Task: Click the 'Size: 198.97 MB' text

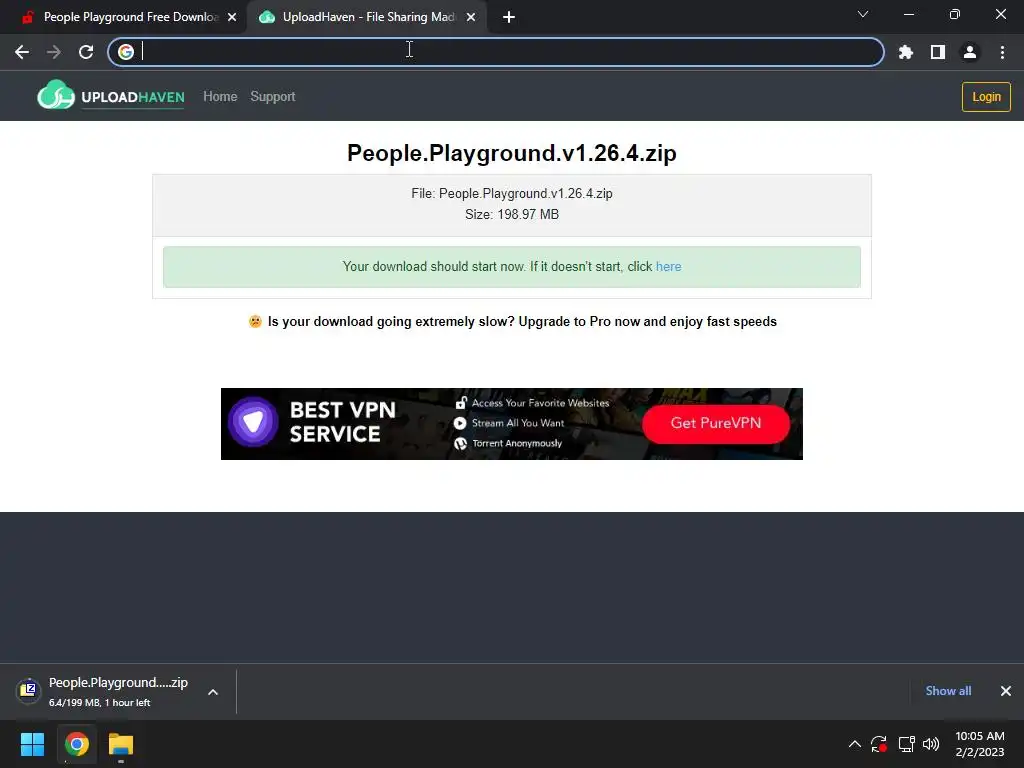Action: [x=512, y=214]
